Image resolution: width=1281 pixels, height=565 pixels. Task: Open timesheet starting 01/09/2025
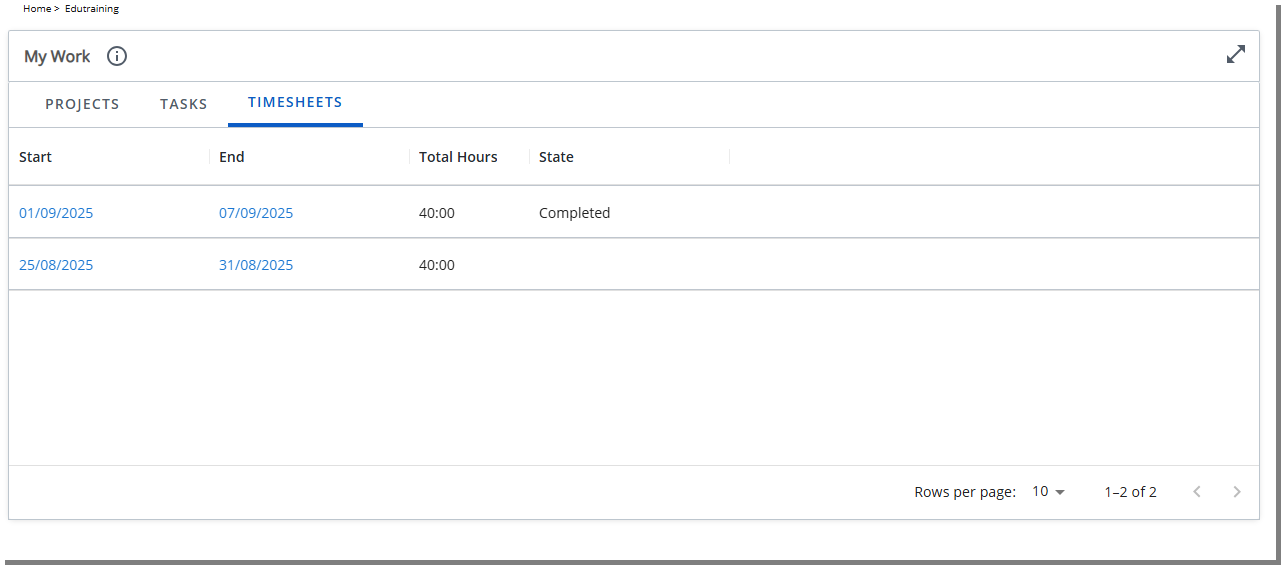pyautogui.click(x=56, y=213)
